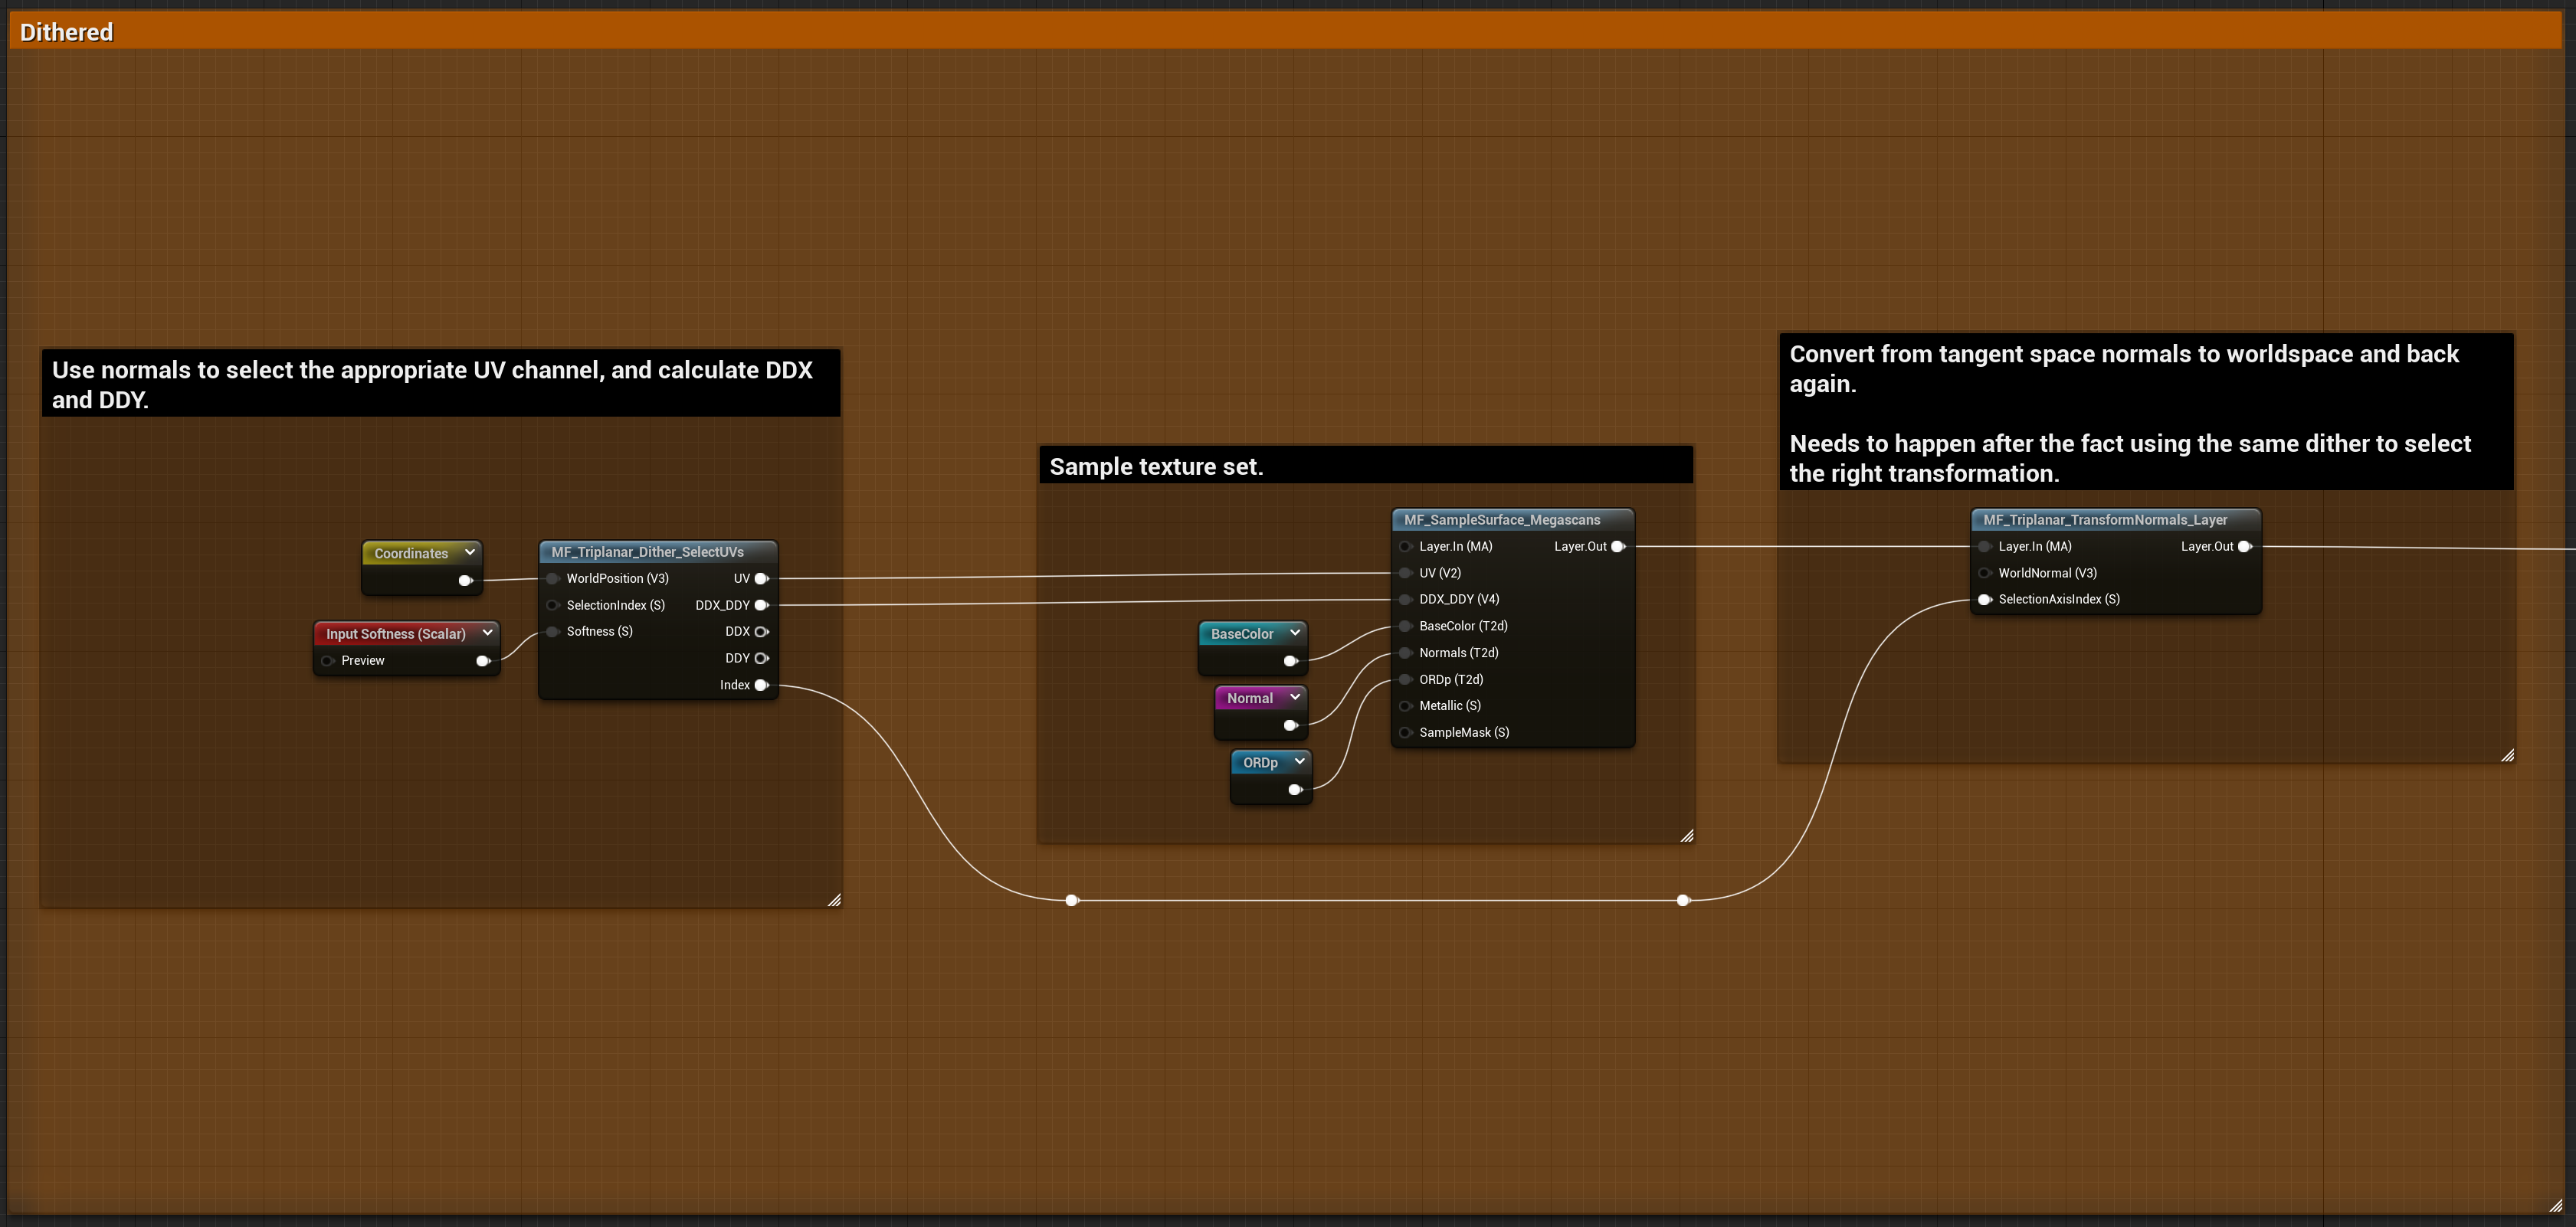Screen dimensions: 2576x1227
Task: Click the Input Softness output pin
Action: point(483,661)
